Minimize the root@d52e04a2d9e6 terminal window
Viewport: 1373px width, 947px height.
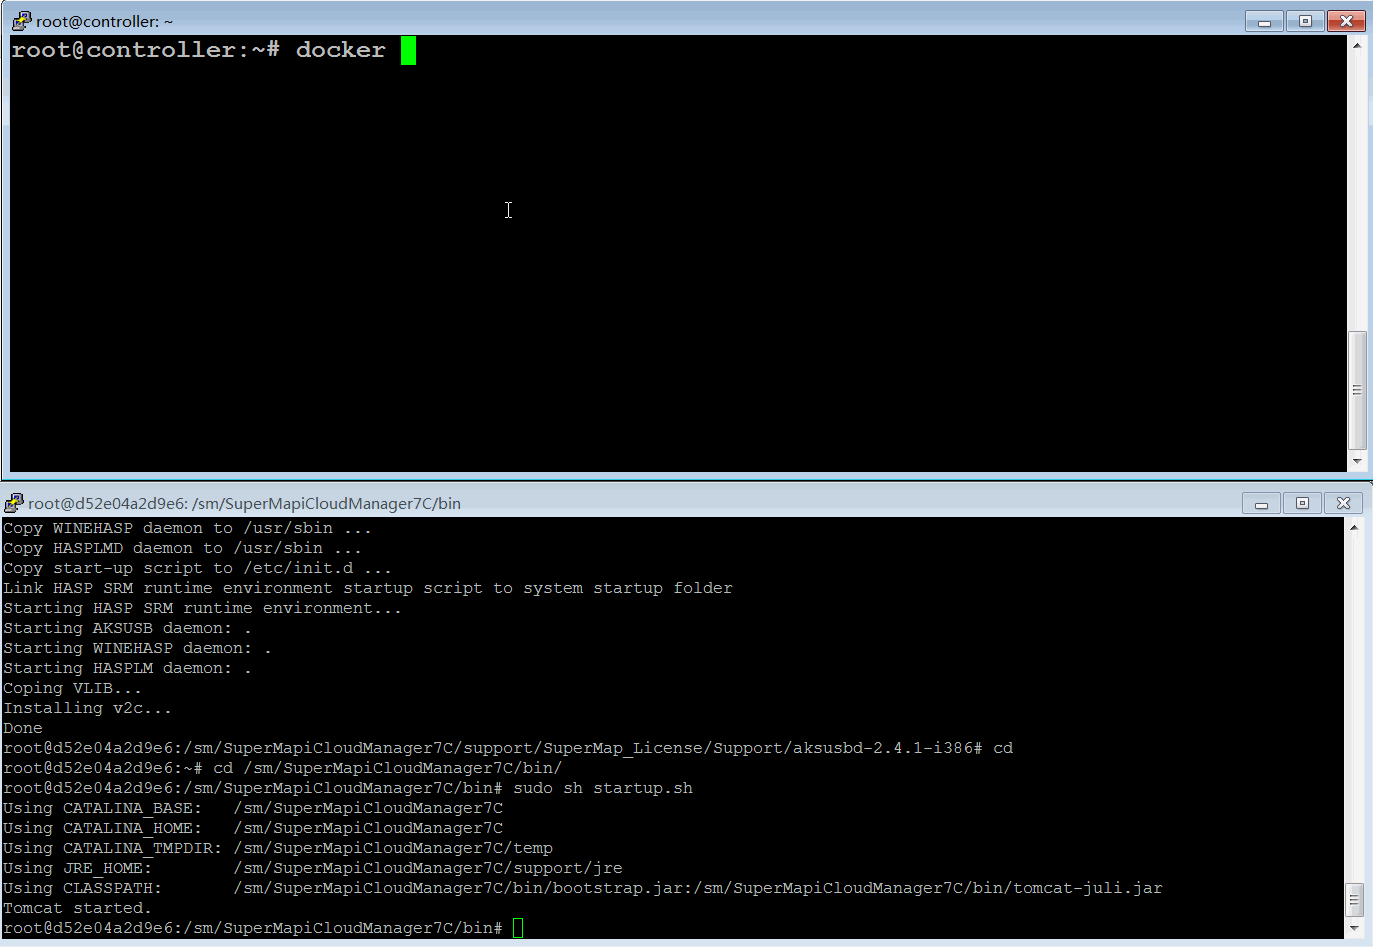1261,503
